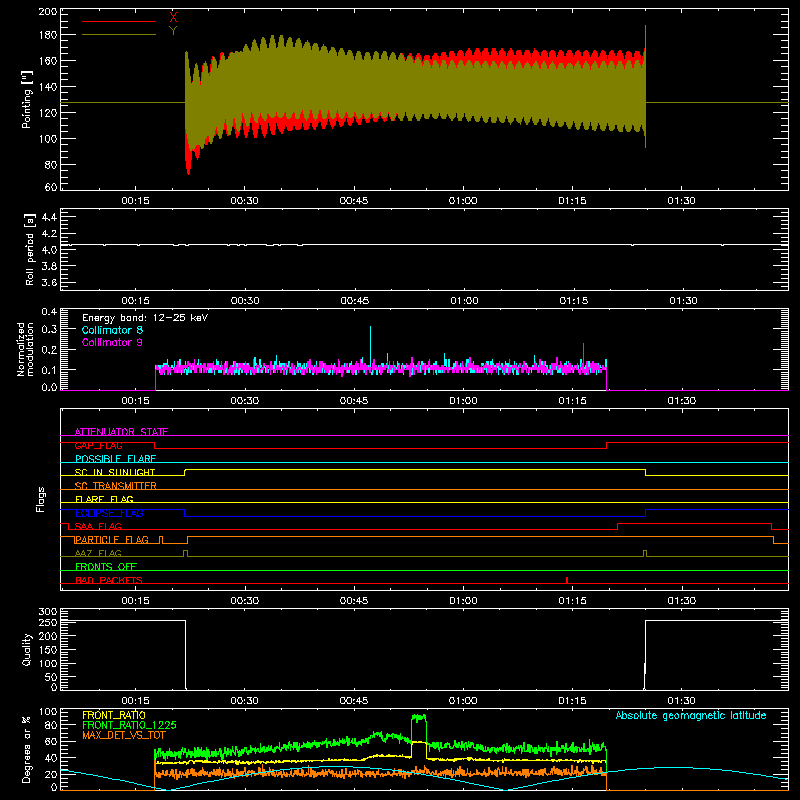Click the X legend label
This screenshot has height=800, width=800.
tap(173, 18)
